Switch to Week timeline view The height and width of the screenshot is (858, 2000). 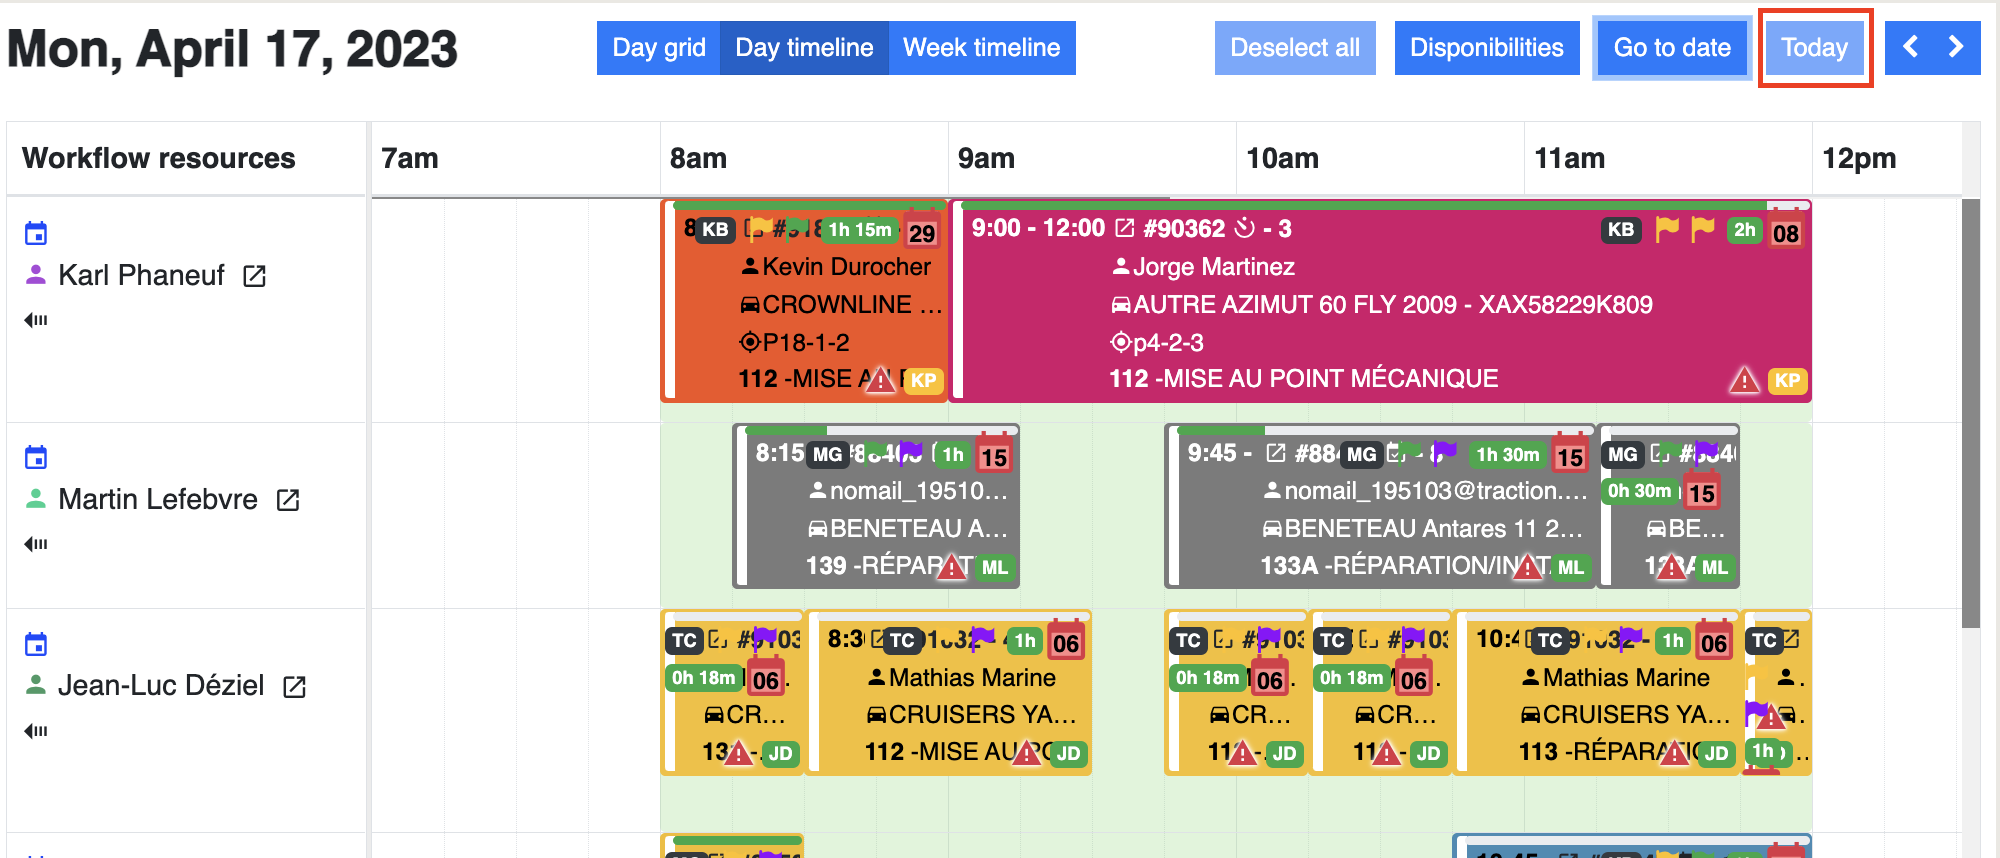pos(982,48)
